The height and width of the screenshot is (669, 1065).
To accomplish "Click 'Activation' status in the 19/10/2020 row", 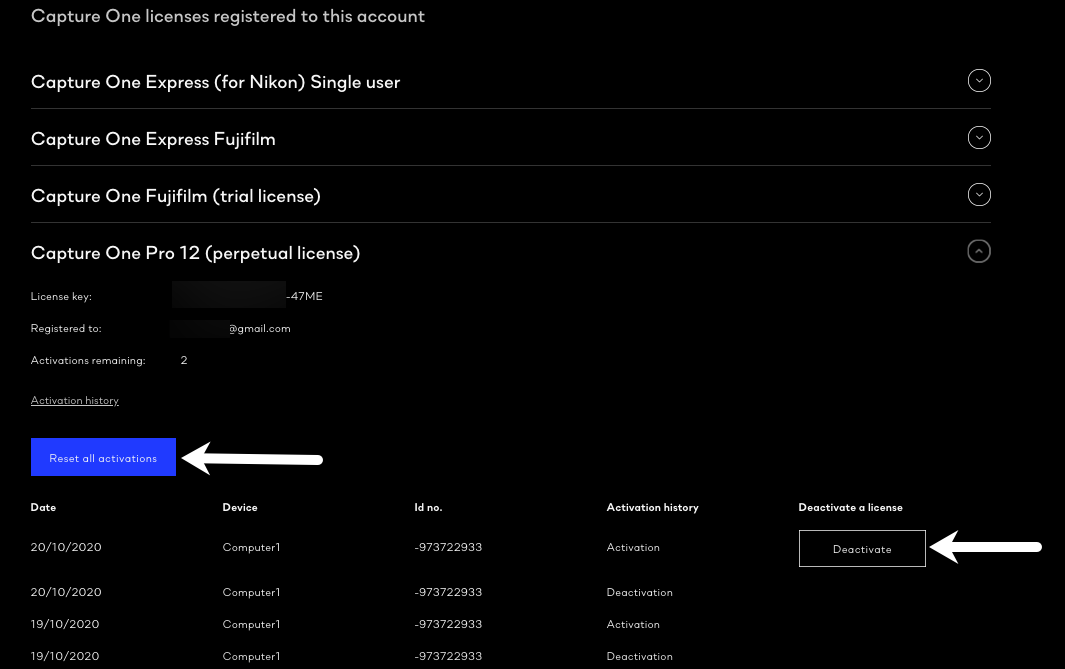I will [633, 624].
